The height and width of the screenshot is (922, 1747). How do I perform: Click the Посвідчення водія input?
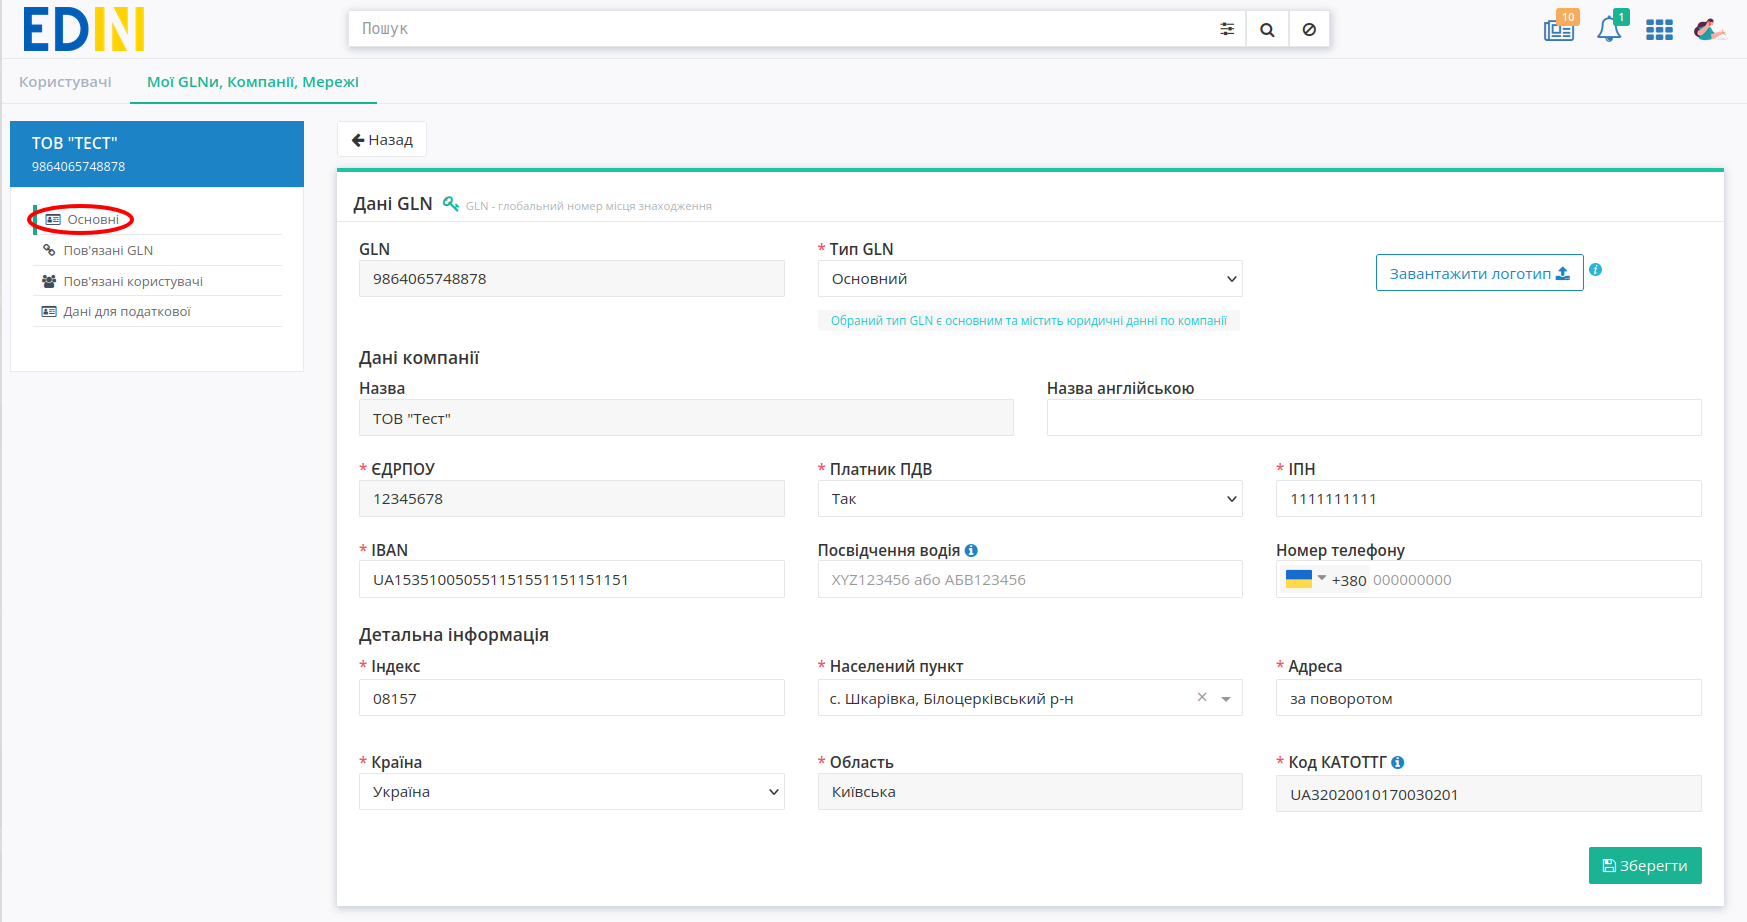pyautogui.click(x=1030, y=579)
